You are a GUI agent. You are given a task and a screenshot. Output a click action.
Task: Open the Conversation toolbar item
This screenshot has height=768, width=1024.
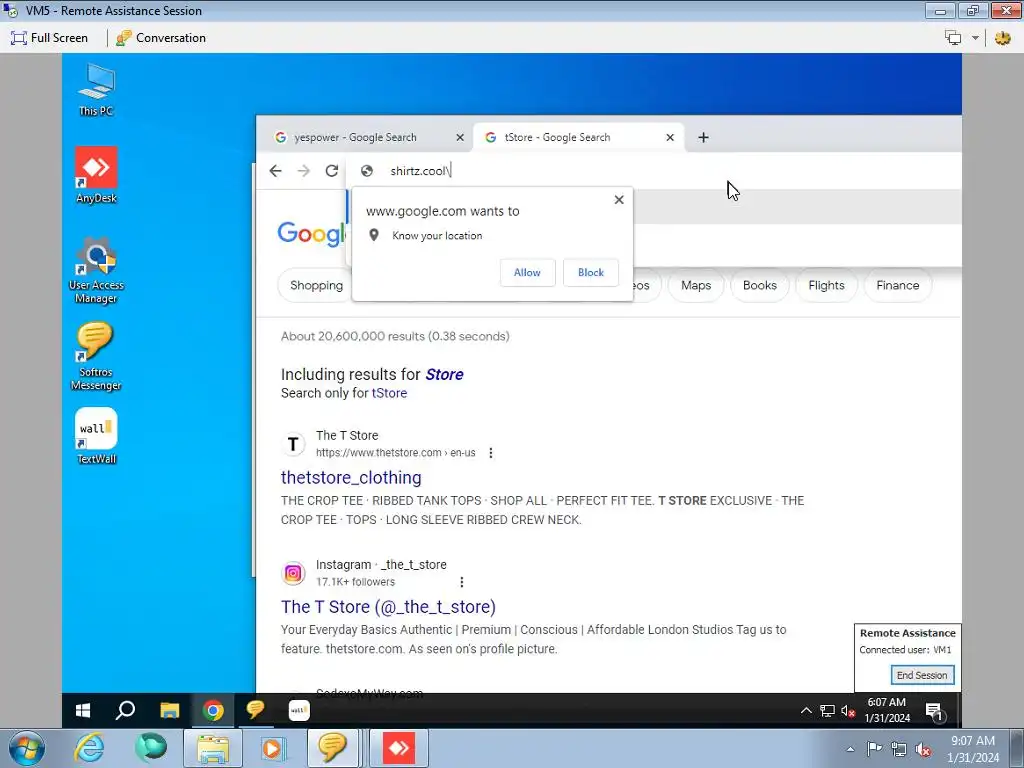[x=161, y=38]
